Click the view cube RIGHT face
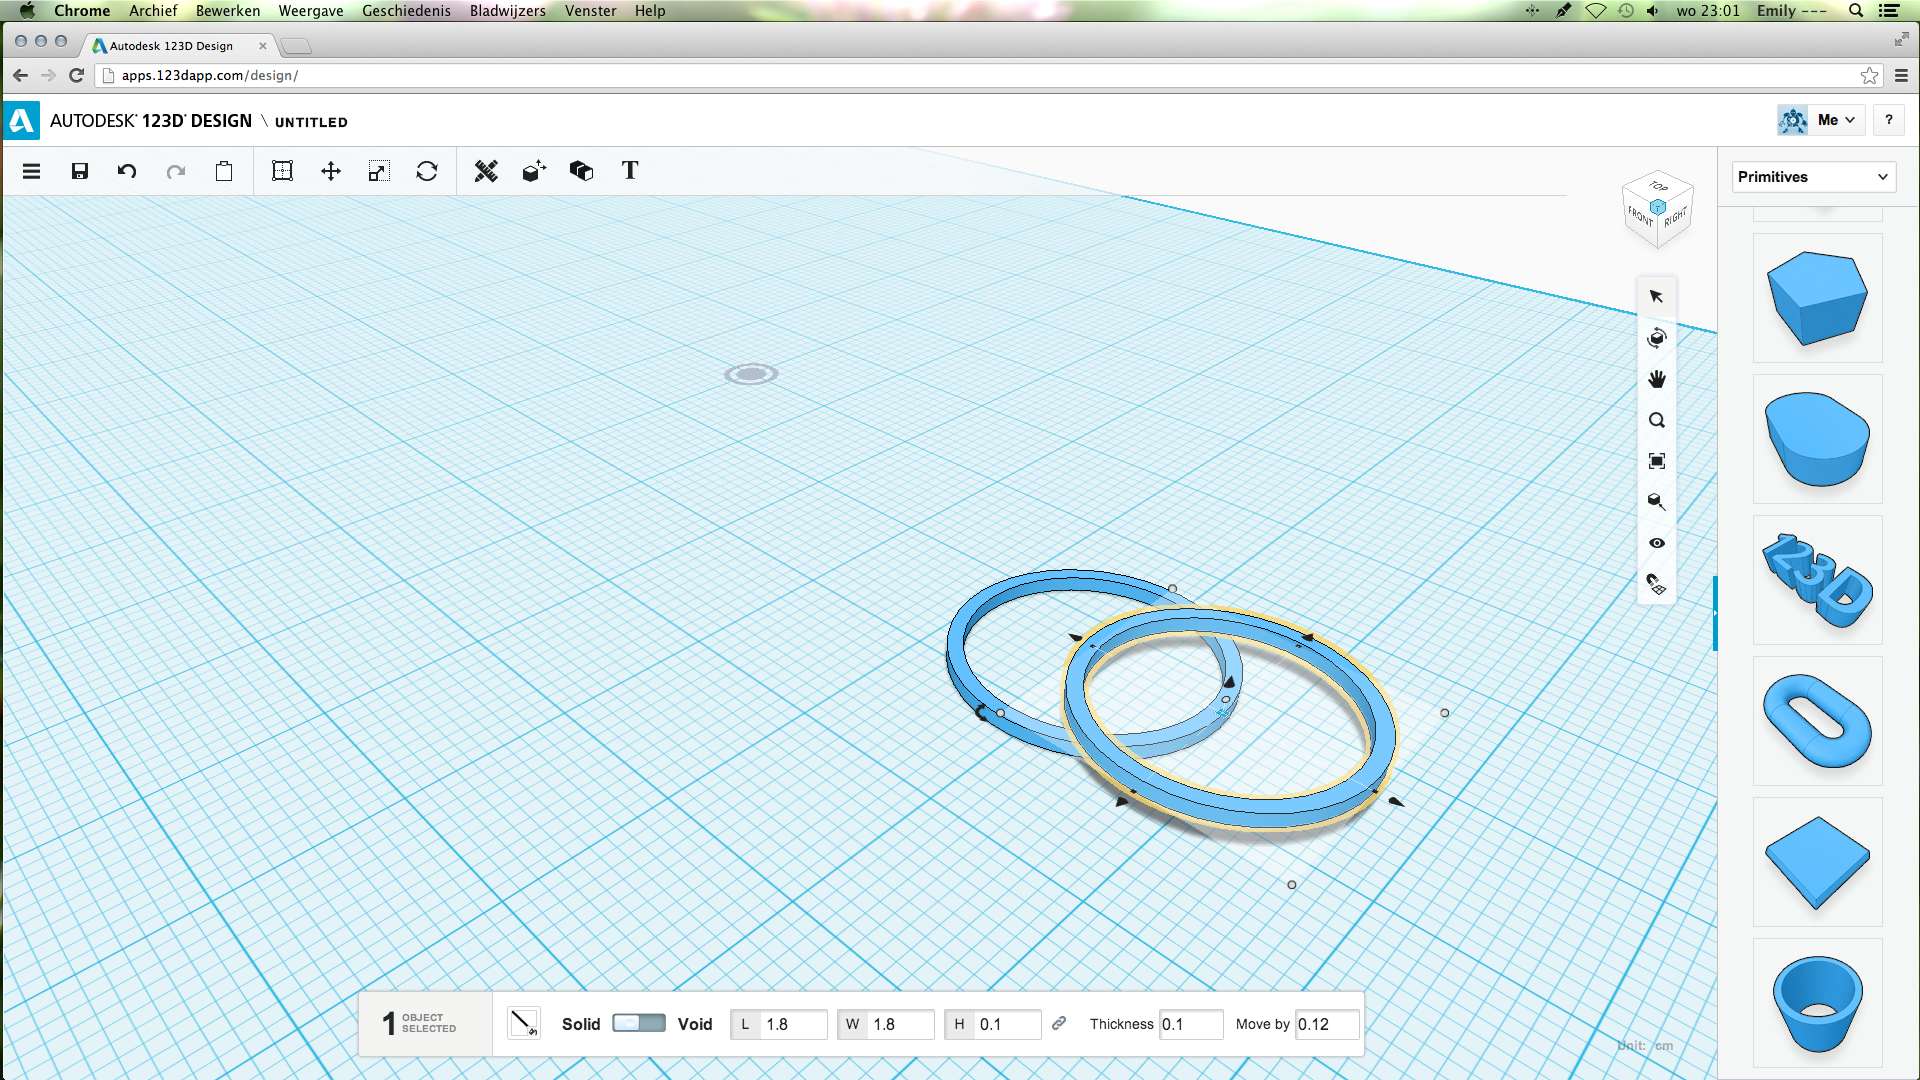Viewport: 1920px width, 1080px height. [x=1676, y=216]
